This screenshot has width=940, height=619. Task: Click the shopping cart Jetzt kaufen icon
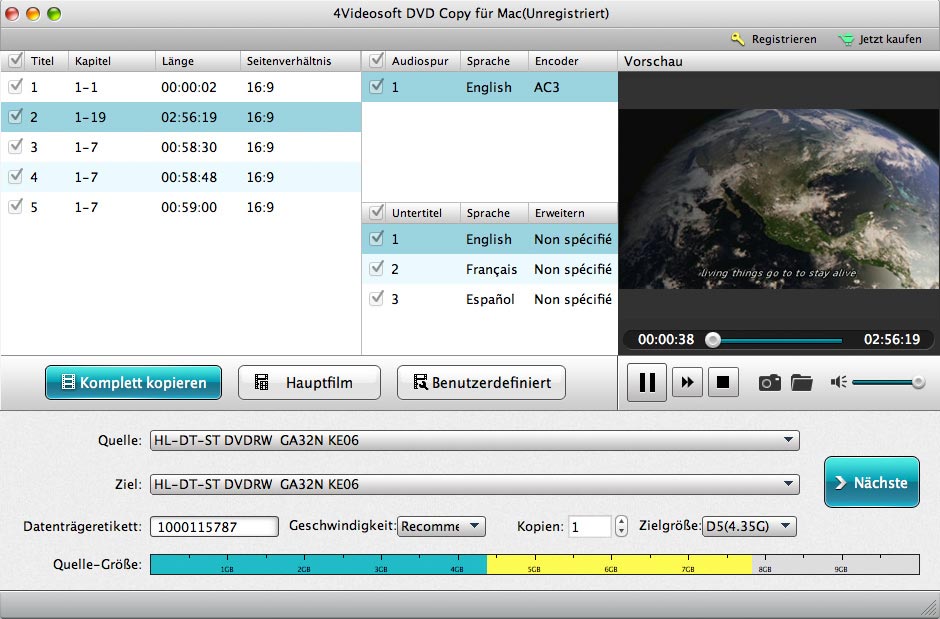(845, 39)
